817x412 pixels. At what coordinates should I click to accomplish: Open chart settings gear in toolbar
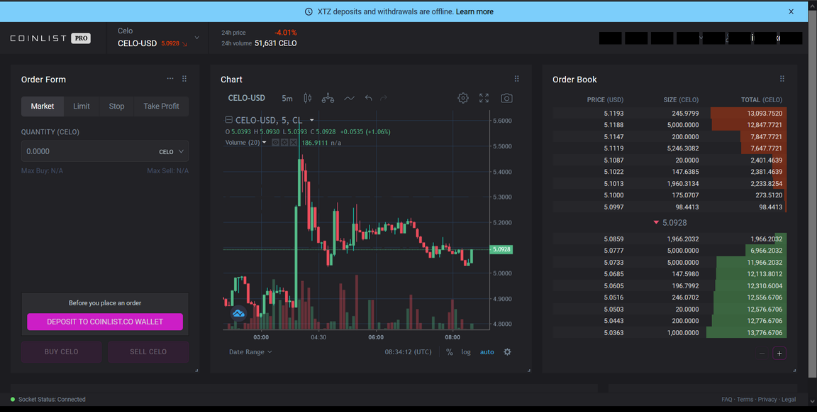coord(463,98)
